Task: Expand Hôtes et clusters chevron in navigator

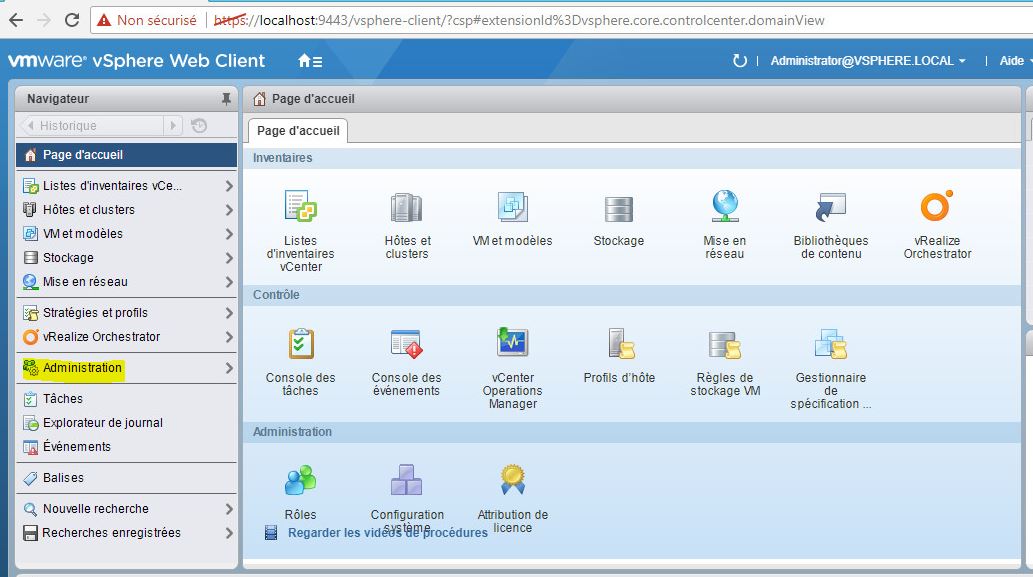Action: pos(229,209)
